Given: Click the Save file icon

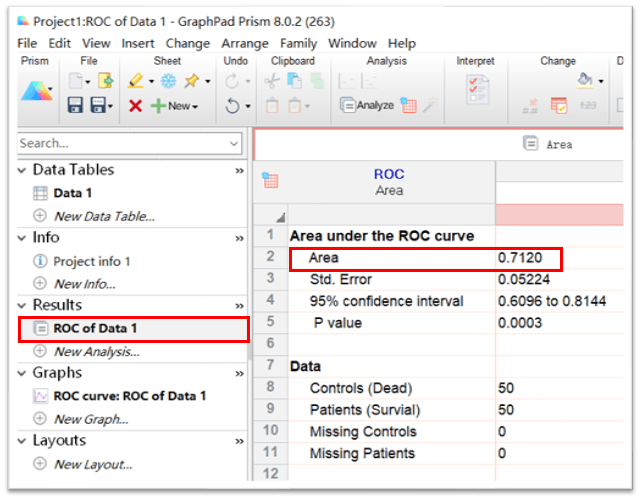Looking at the screenshot, I should coord(76,105).
